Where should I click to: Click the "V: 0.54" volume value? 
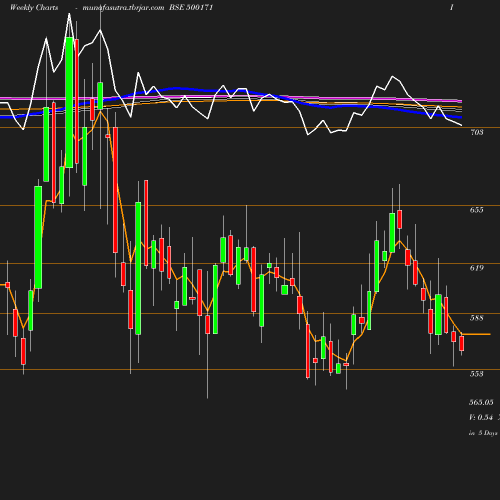point(481,417)
